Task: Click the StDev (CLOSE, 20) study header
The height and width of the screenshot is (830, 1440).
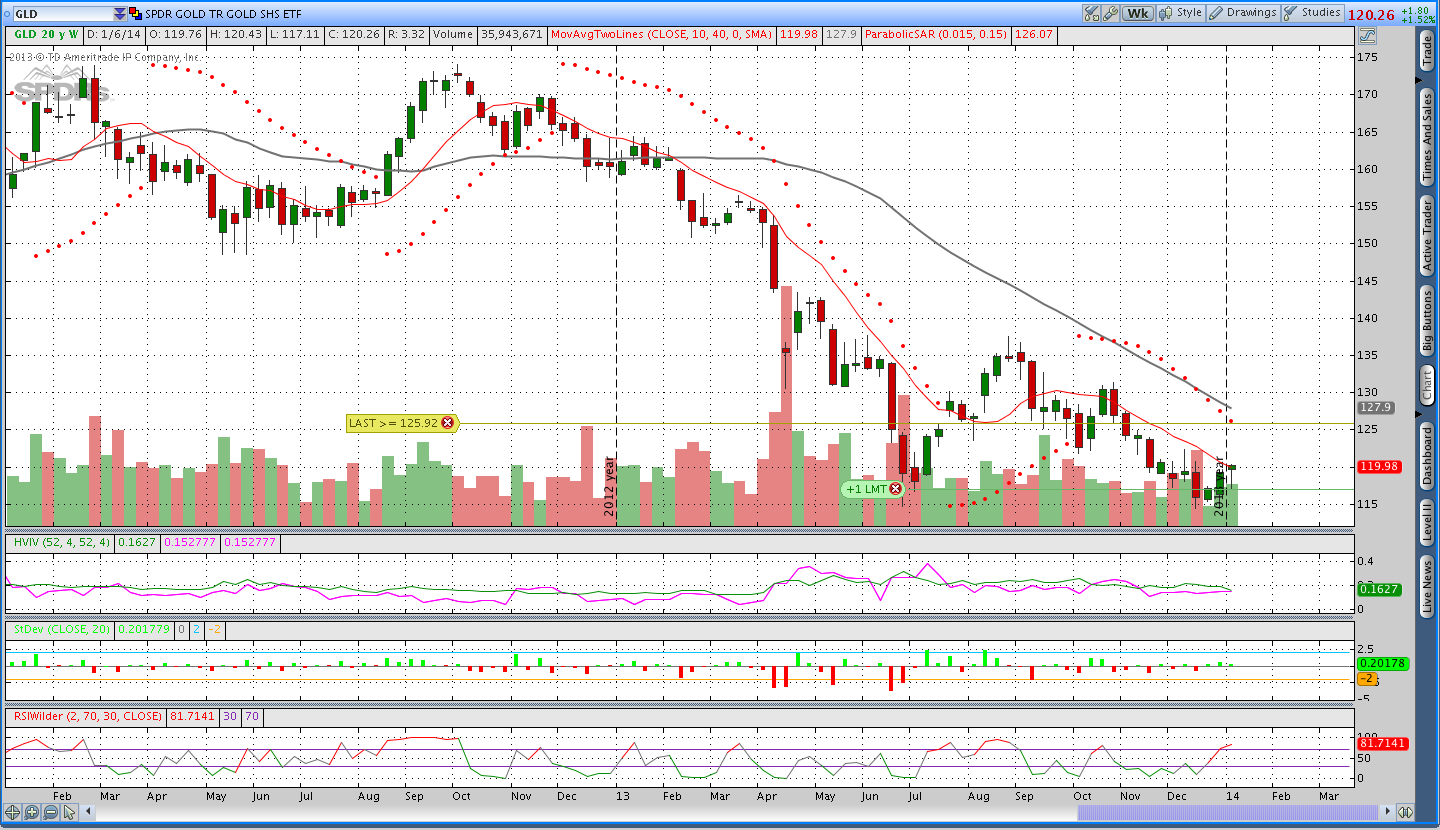Action: [x=60, y=629]
